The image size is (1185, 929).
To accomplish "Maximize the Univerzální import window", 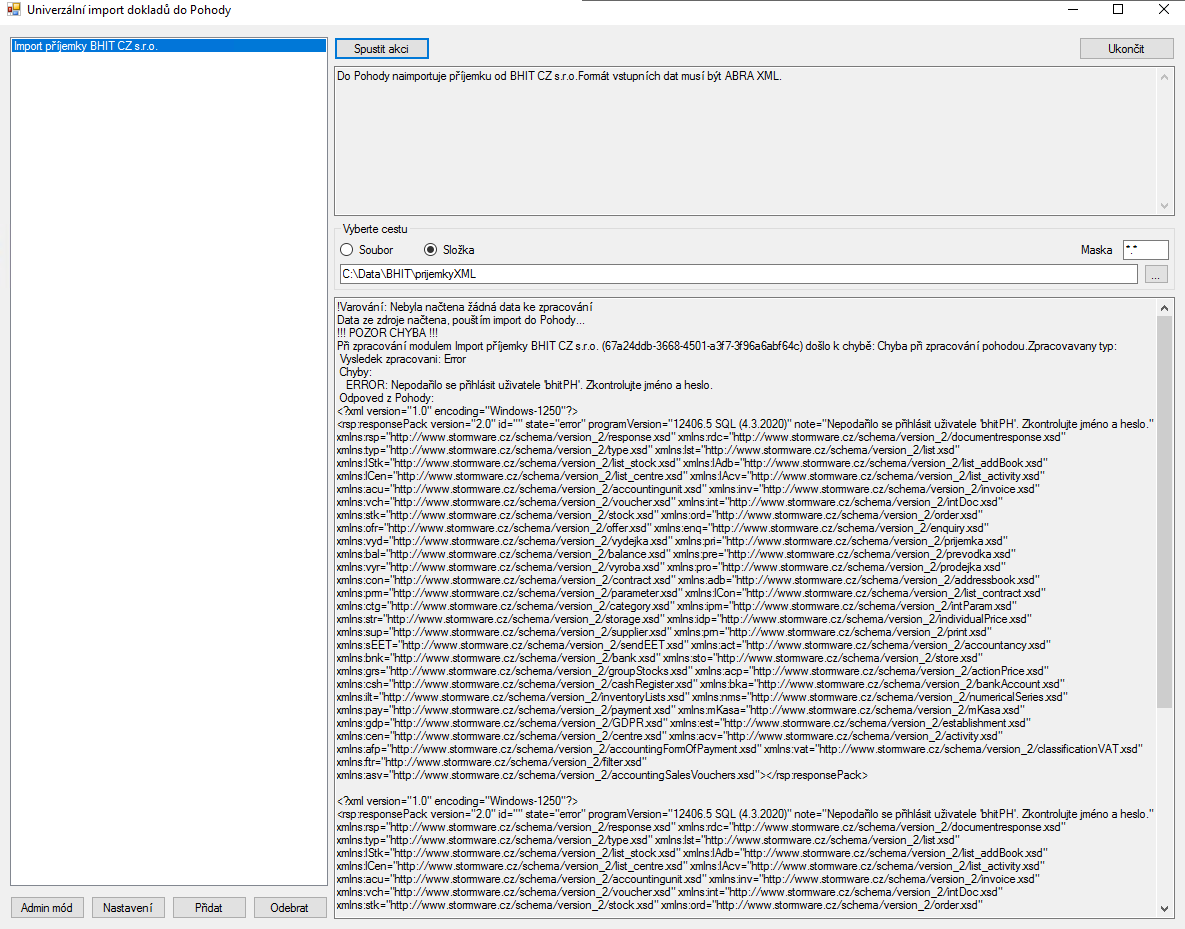I will tap(1118, 10).
